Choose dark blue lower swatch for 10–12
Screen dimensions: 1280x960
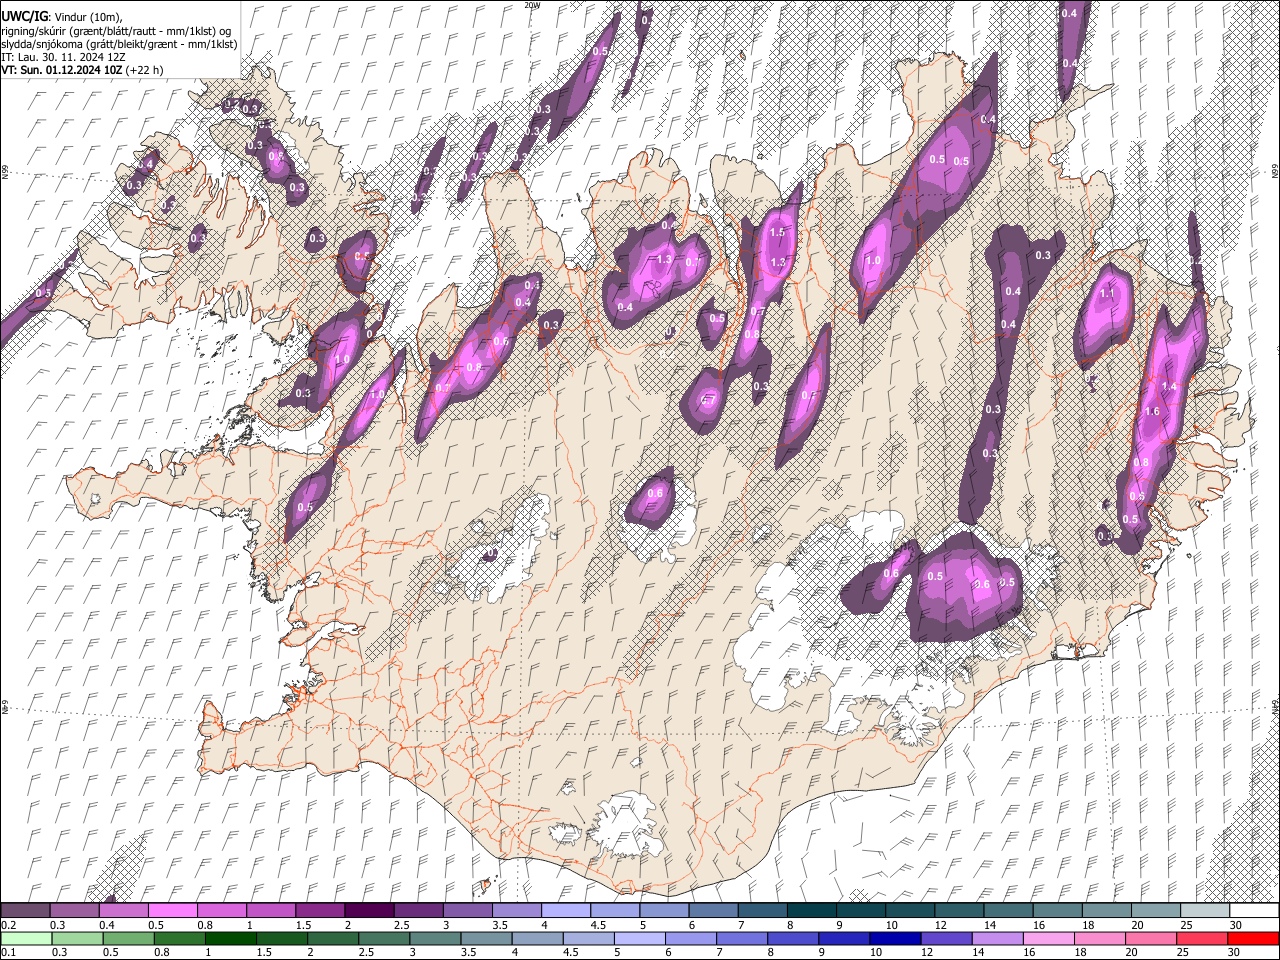pyautogui.click(x=894, y=938)
